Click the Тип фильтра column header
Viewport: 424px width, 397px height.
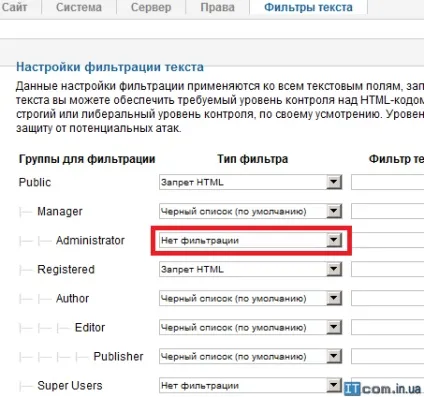tap(252, 159)
